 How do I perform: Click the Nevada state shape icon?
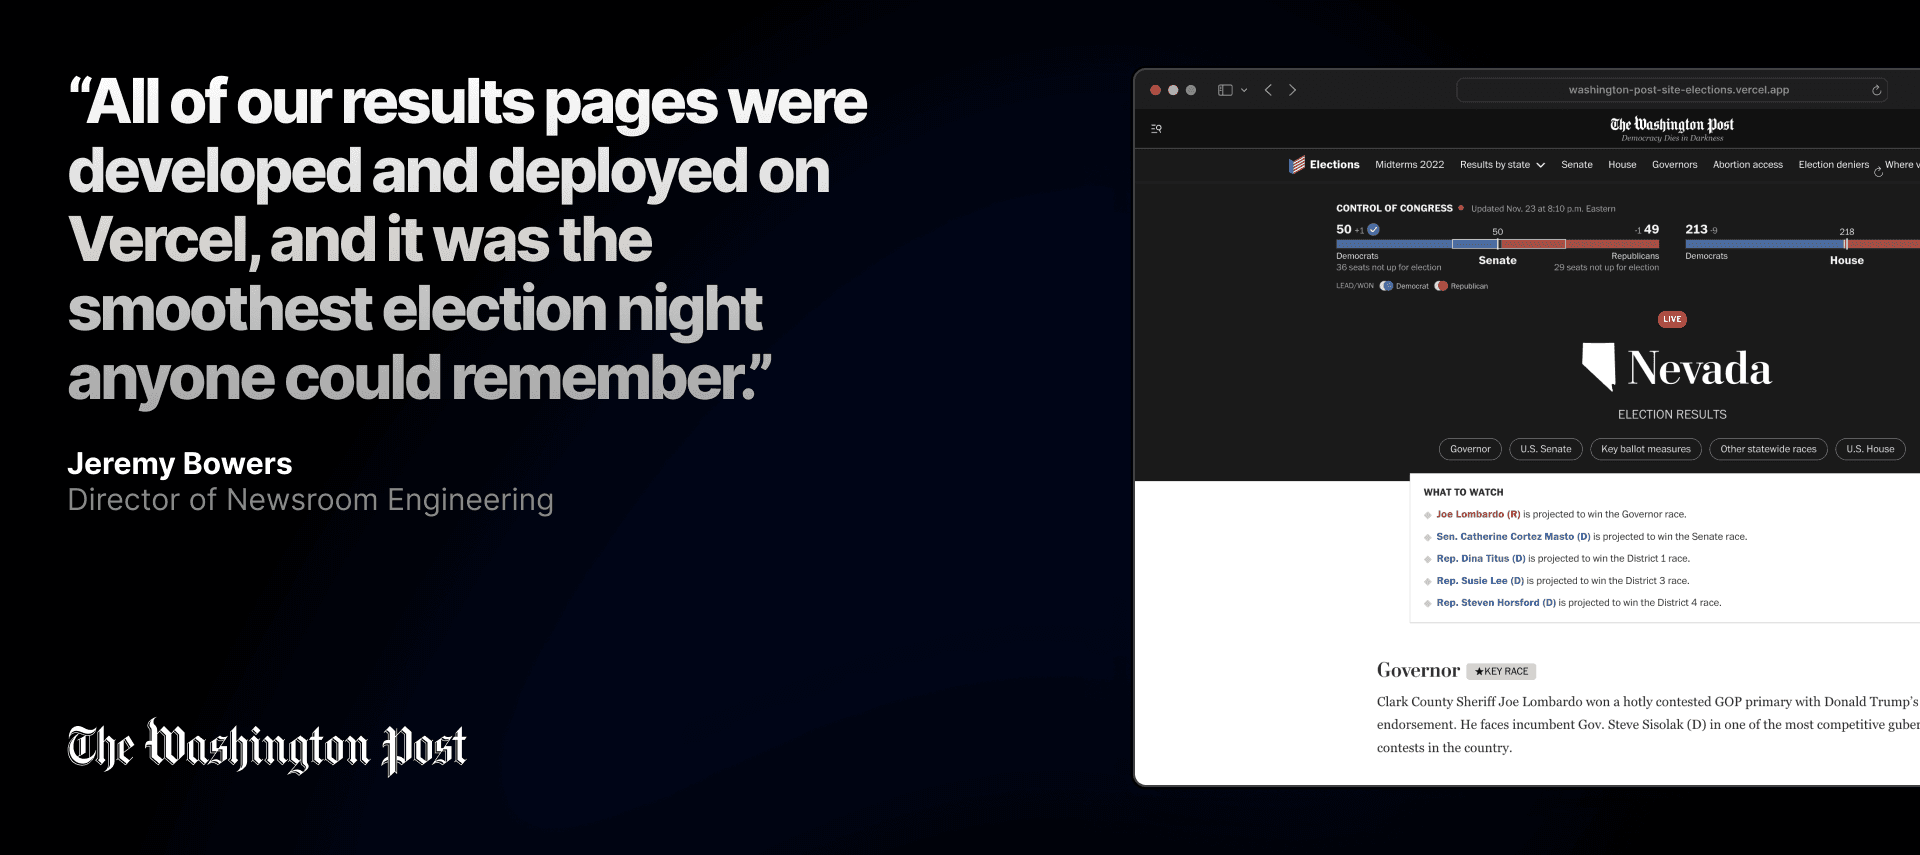point(1598,366)
